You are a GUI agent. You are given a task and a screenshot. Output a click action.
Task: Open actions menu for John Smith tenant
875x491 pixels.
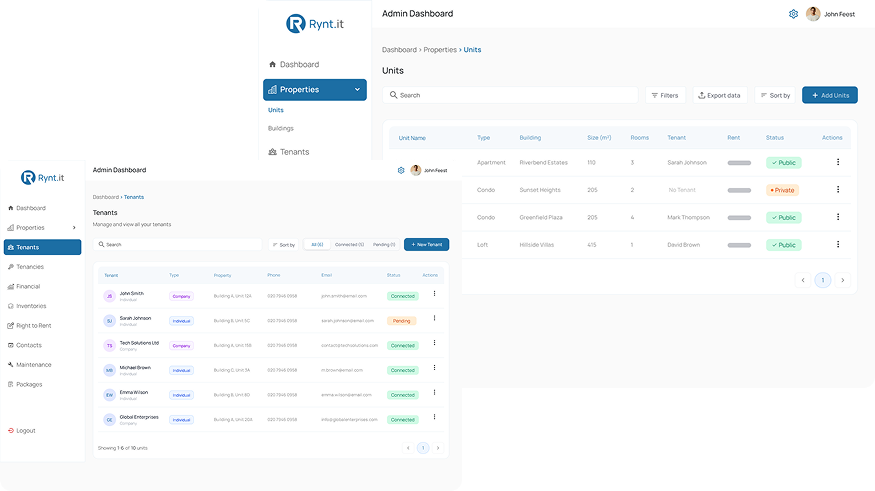(x=434, y=294)
